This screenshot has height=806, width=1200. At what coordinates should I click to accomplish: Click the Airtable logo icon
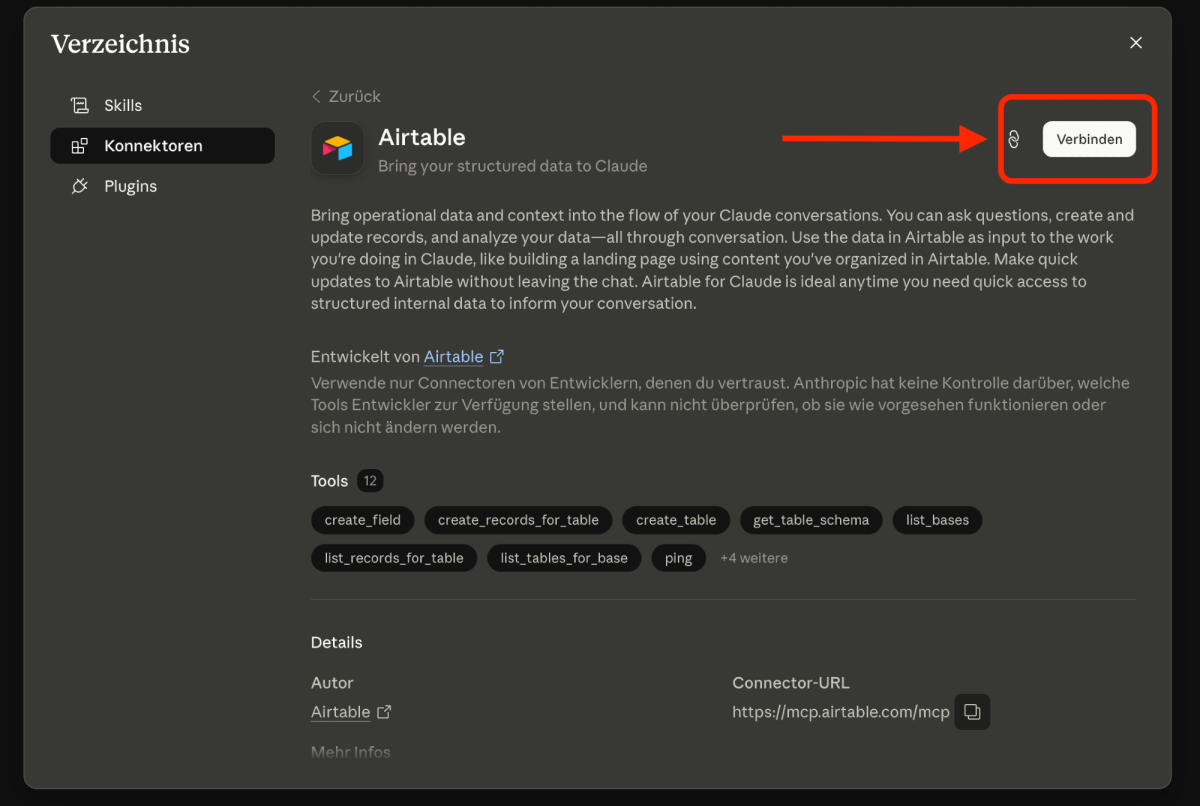[x=337, y=149]
